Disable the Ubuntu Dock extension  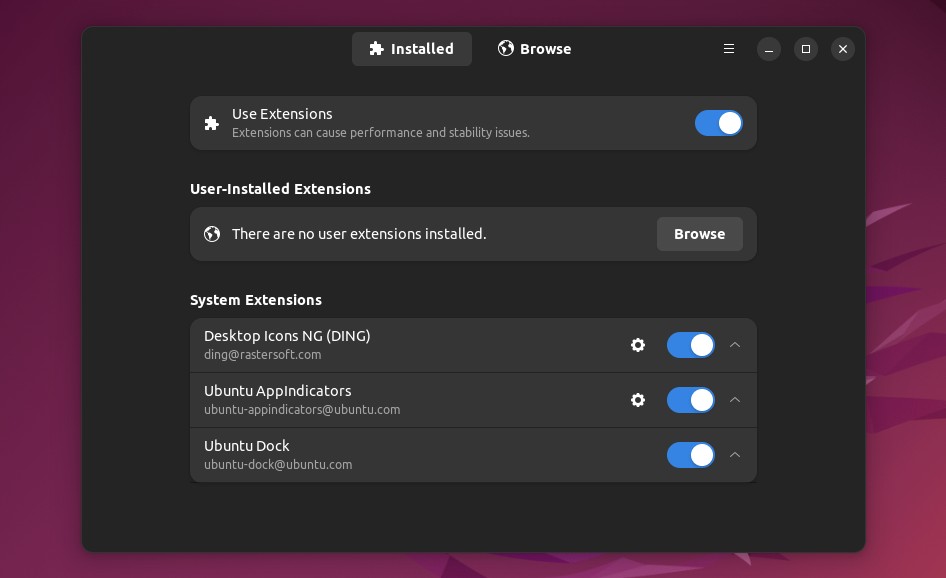point(691,455)
